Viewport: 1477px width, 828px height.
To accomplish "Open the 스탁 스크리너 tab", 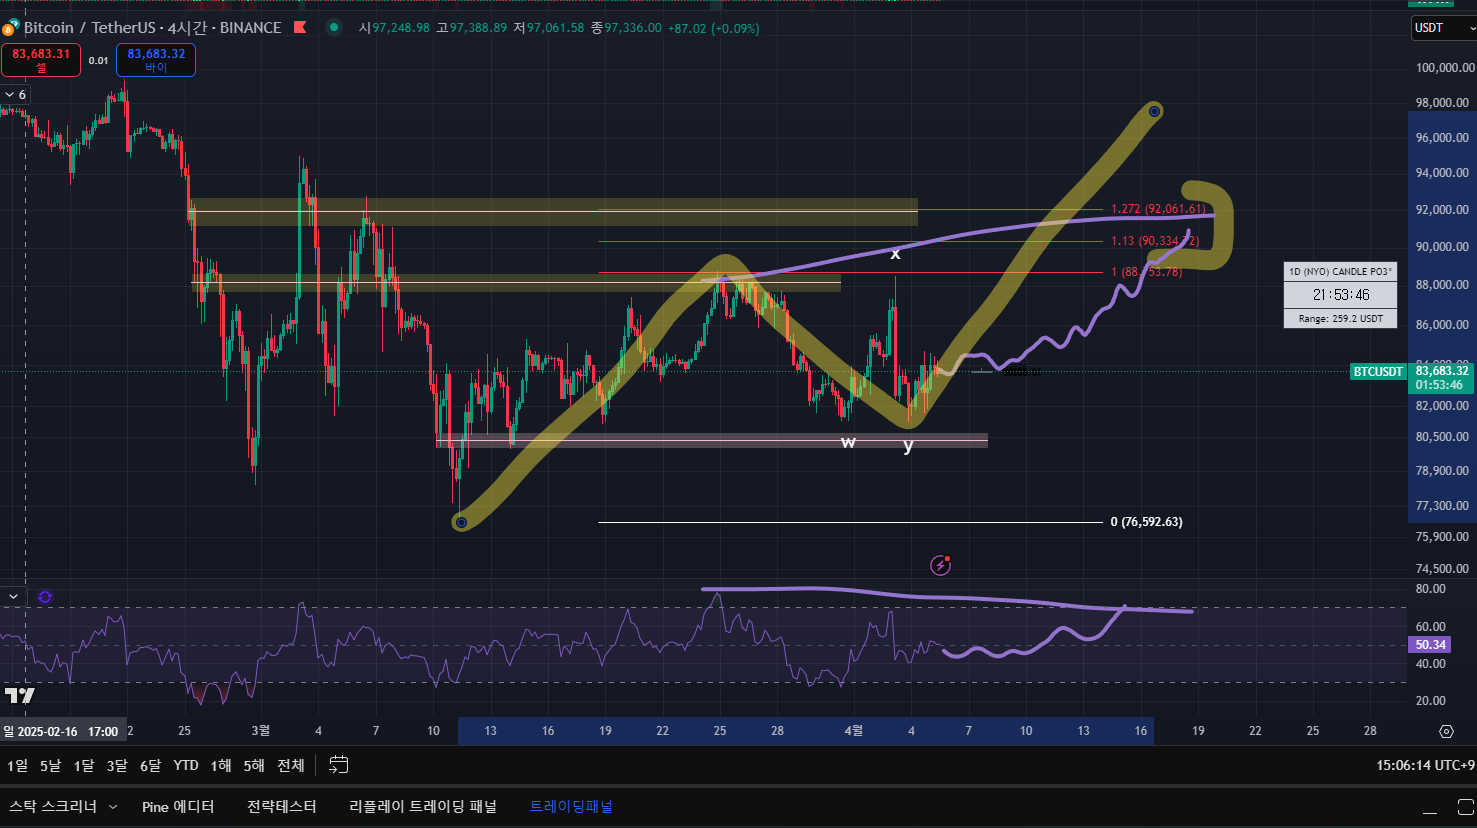I will click(53, 806).
